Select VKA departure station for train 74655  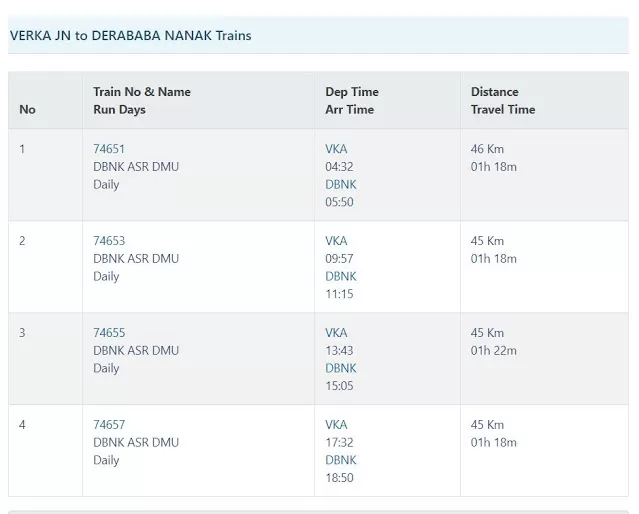click(336, 333)
